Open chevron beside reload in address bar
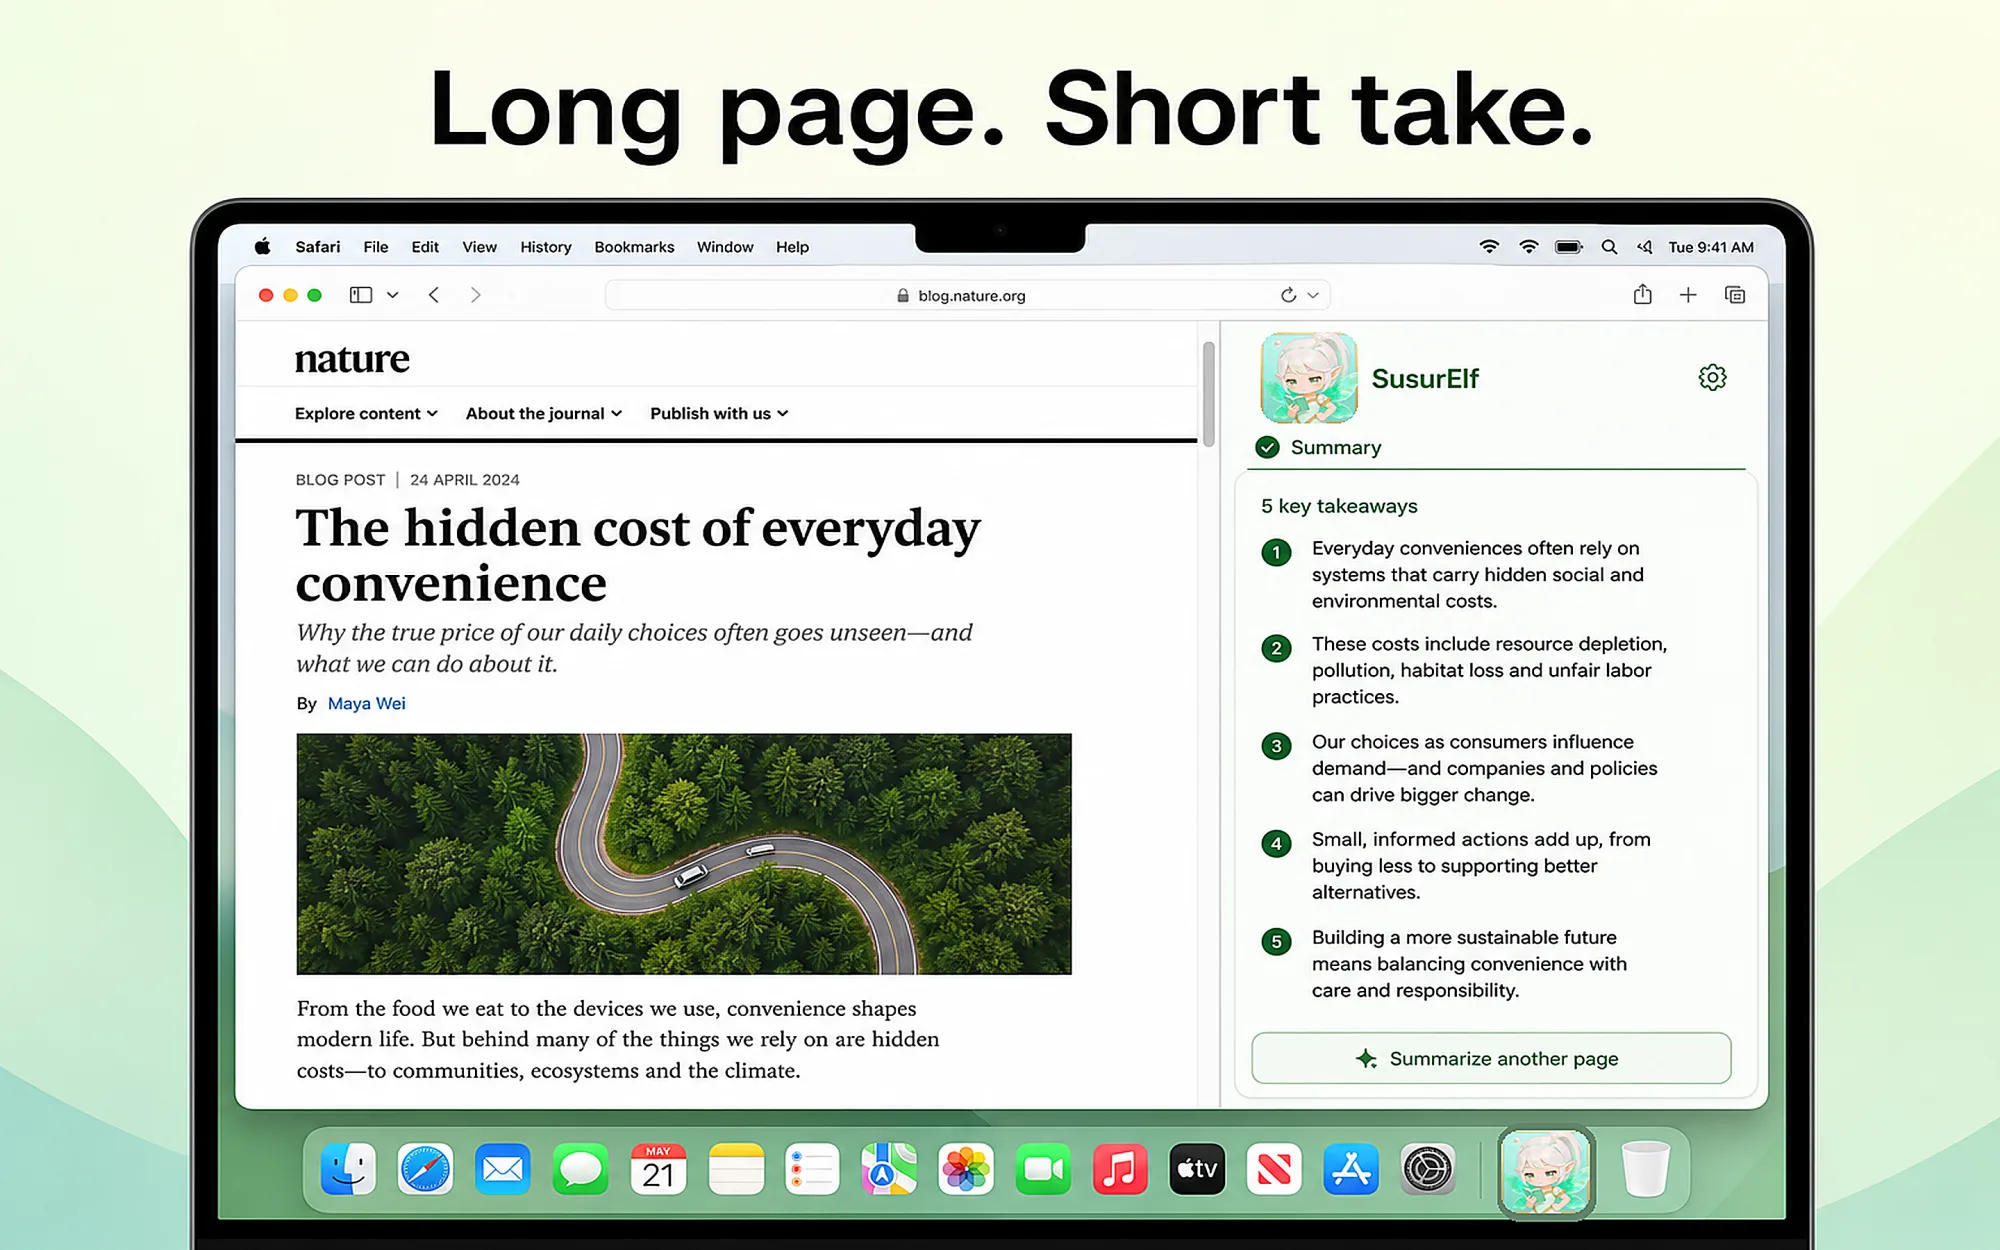Image resolution: width=2000 pixels, height=1250 pixels. click(1313, 295)
